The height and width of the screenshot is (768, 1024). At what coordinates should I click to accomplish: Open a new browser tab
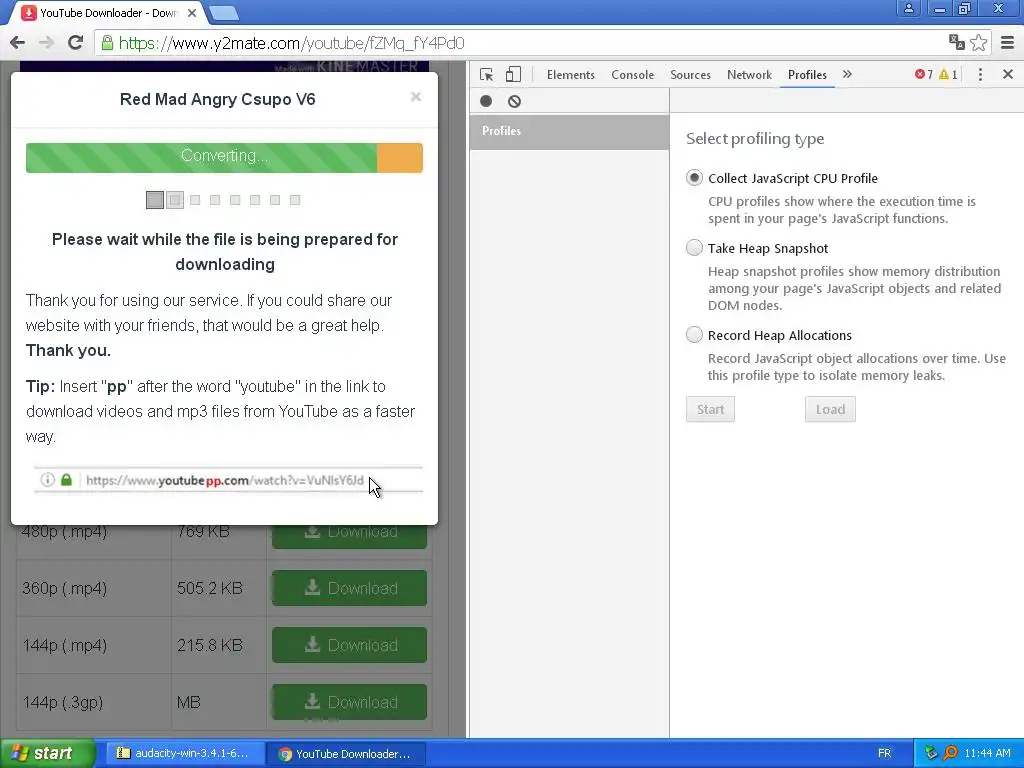pos(224,12)
